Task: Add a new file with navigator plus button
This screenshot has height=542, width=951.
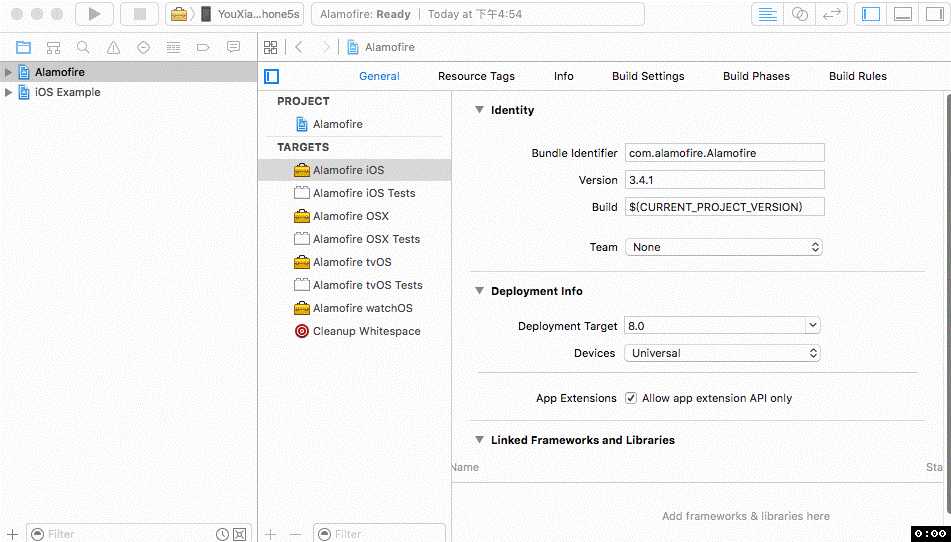Action: (x=12, y=534)
